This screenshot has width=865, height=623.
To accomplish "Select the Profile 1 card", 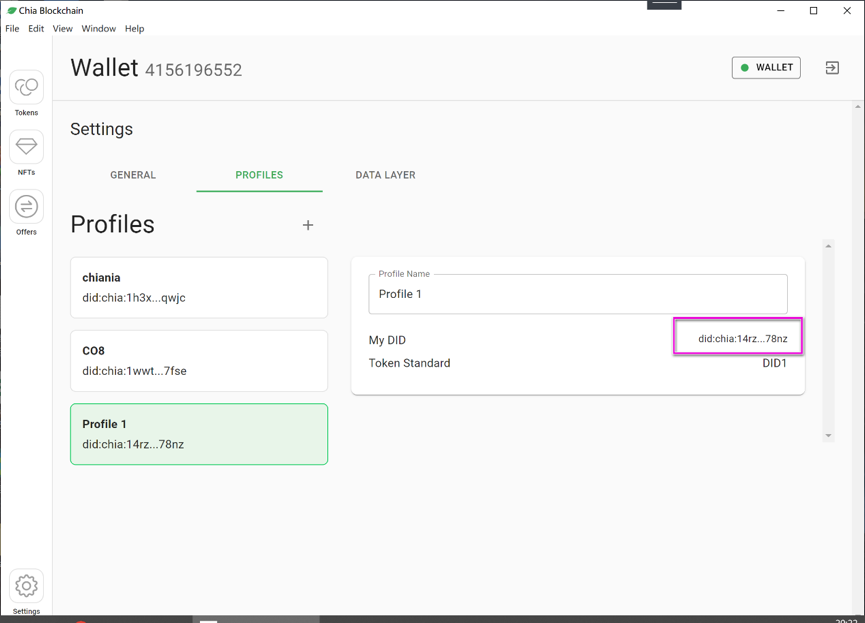I will point(199,434).
